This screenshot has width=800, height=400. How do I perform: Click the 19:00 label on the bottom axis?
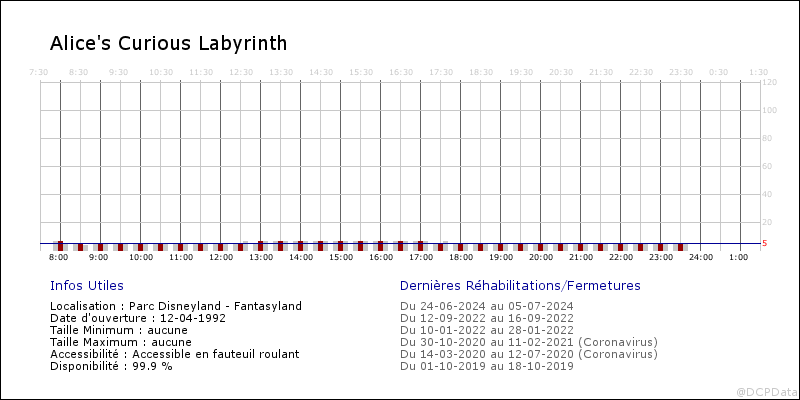coord(501,258)
